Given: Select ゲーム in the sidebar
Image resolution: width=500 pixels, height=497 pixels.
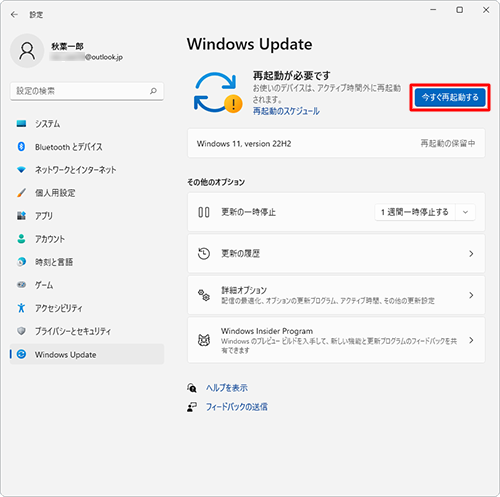Looking at the screenshot, I should coord(87,285).
